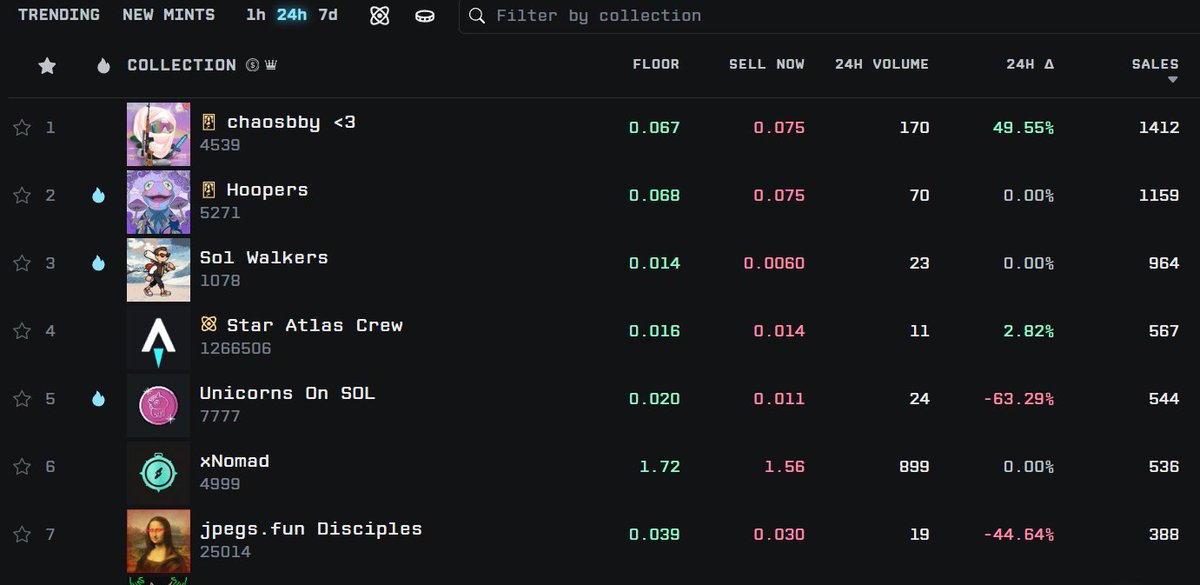Click the chaosbby 49.55% change value
Screen dimensions: 1200x585
[x=1023, y=128]
